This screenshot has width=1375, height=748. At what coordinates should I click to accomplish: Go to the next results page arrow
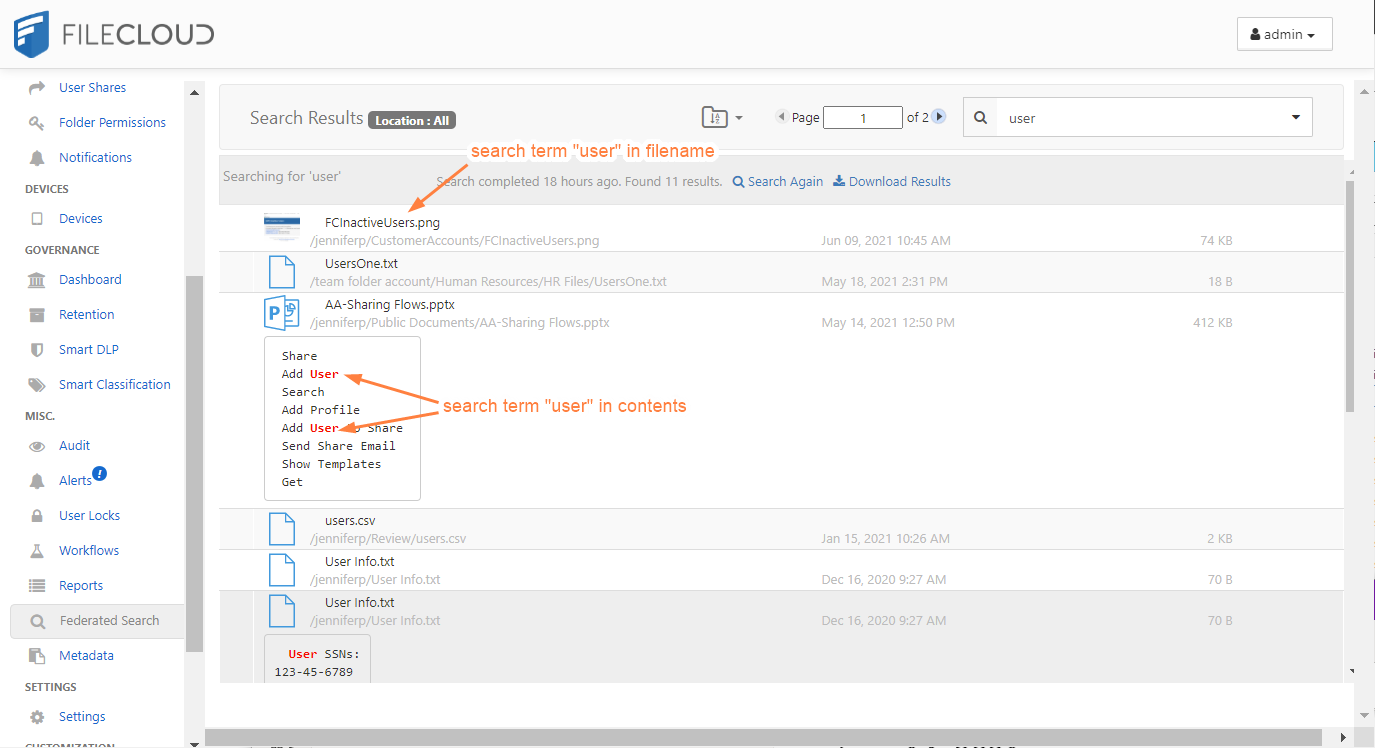tap(939, 117)
